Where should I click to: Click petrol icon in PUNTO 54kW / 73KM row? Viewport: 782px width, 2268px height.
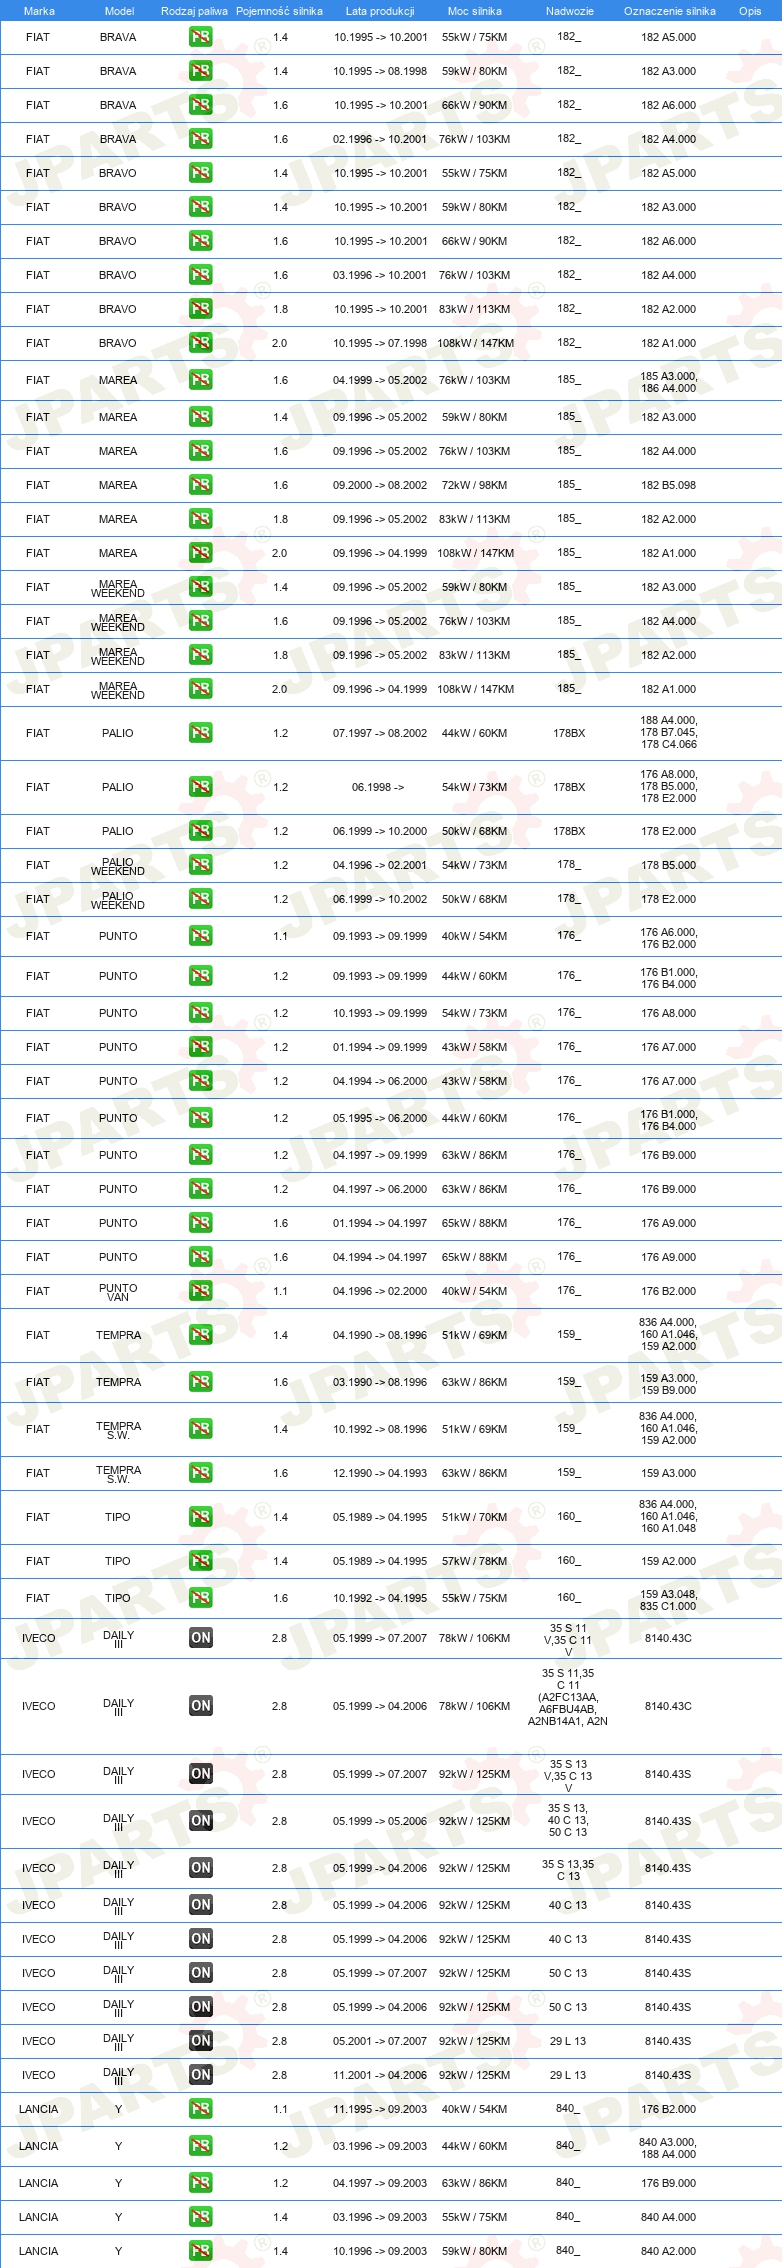(x=200, y=1013)
